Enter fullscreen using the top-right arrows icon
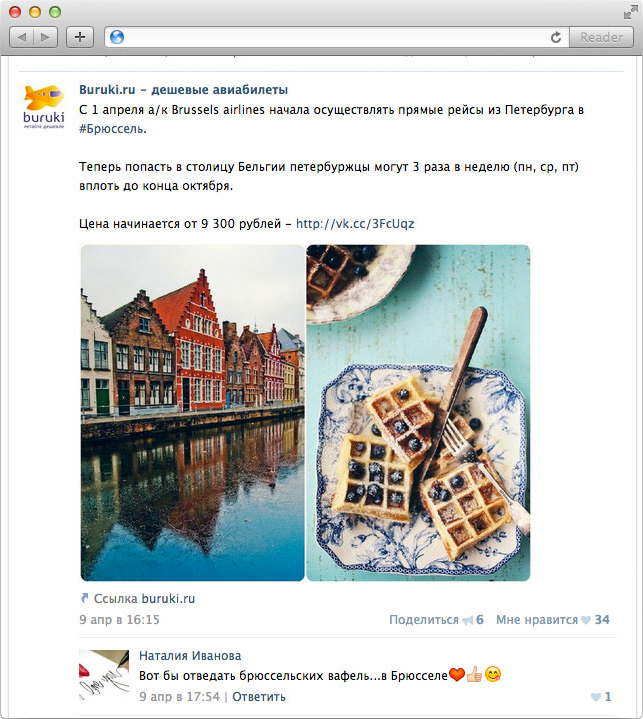 [x=628, y=11]
